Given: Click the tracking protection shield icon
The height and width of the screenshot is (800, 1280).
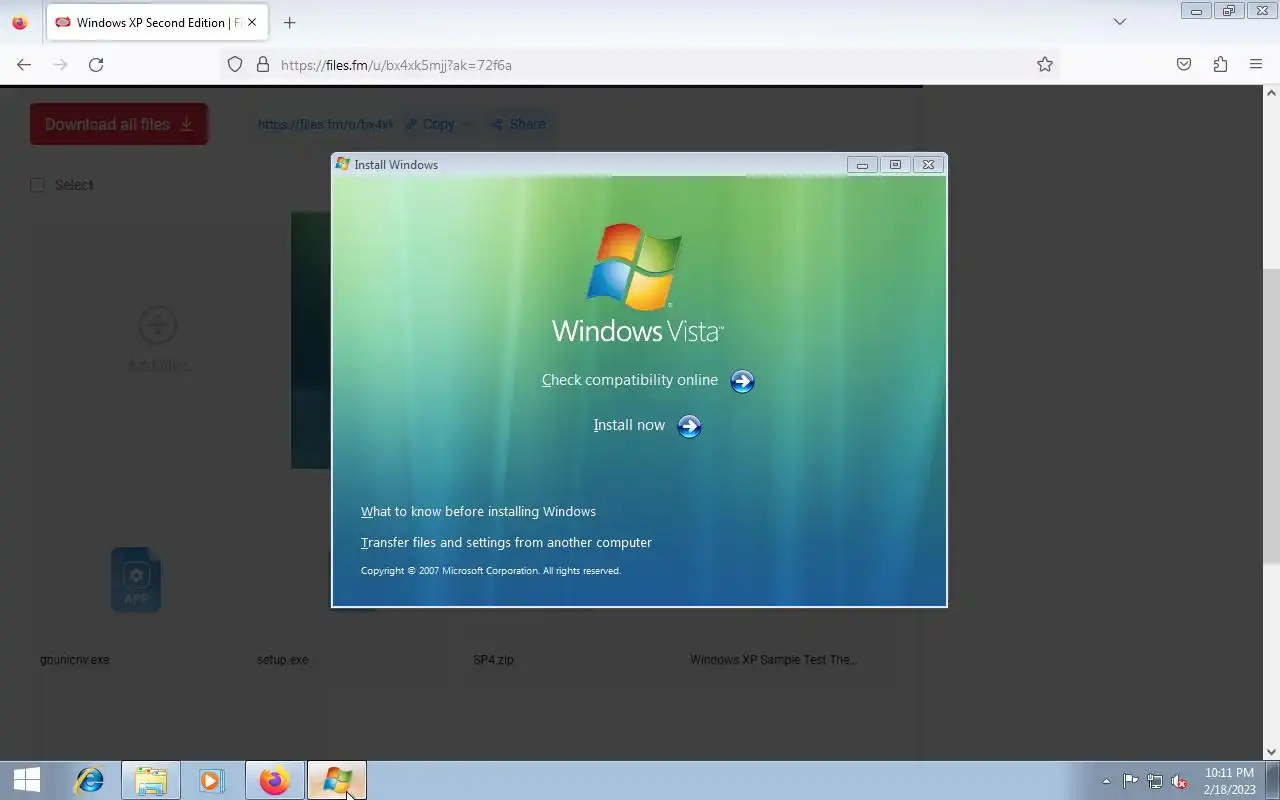Looking at the screenshot, I should coord(235,65).
